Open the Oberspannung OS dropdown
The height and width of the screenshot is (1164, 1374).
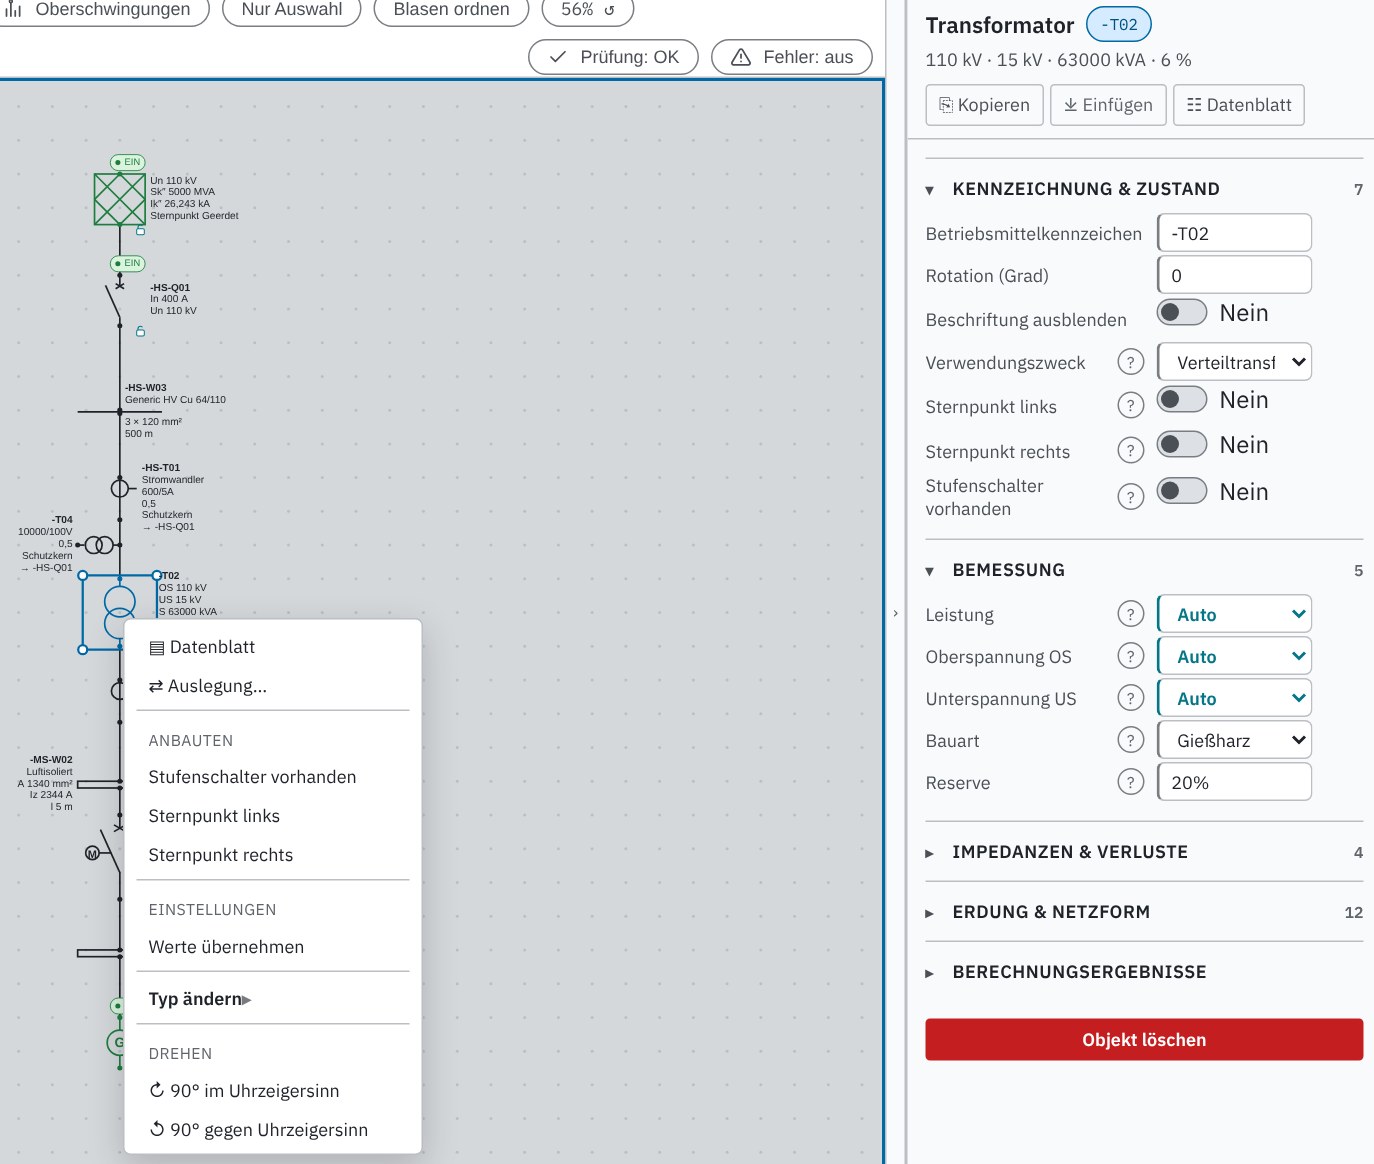pyautogui.click(x=1234, y=656)
